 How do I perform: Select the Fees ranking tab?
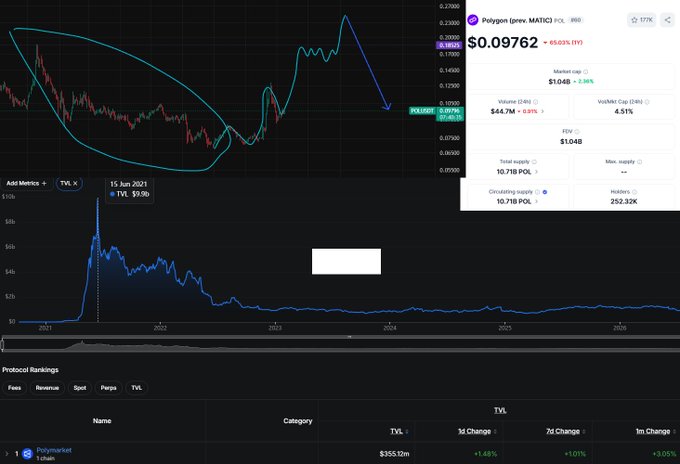point(14,388)
